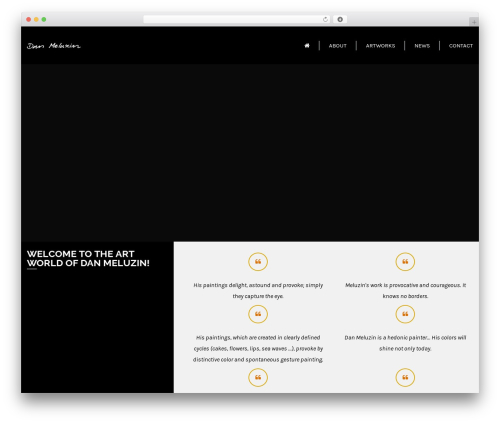500x423 pixels.
Task: Open a new browser tab with the plus button
Action: (474, 22)
